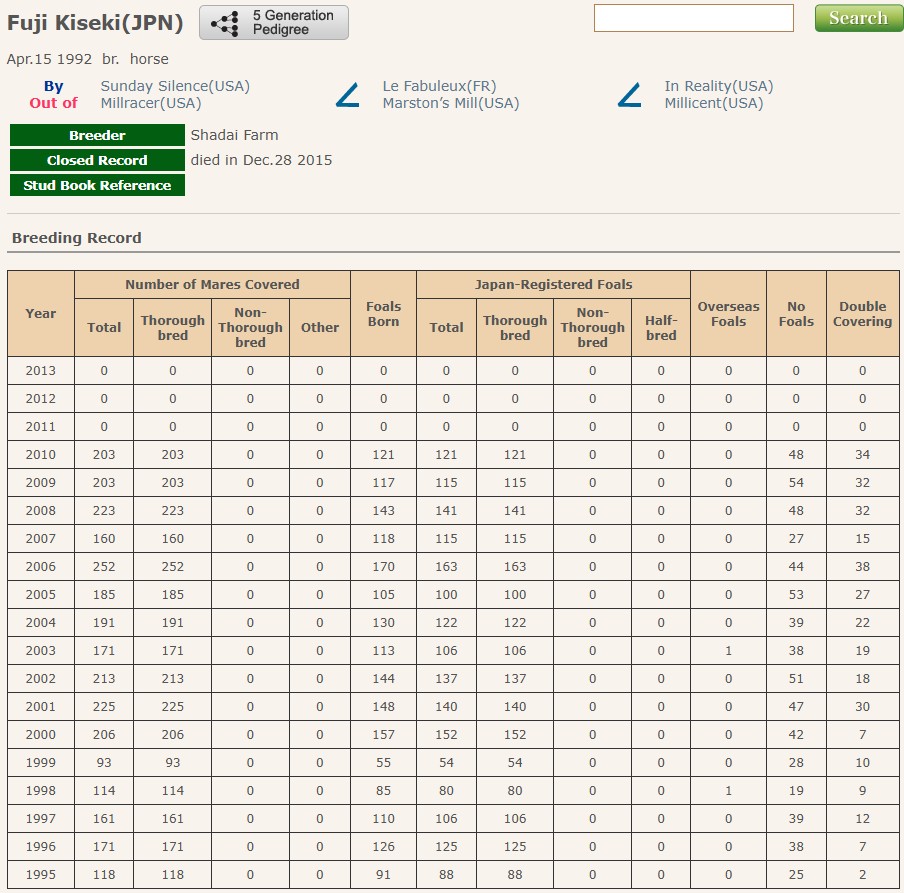Screen dimensions: 904x893
Task: Follow the Marston's Mill(USA) link
Action: tap(451, 103)
